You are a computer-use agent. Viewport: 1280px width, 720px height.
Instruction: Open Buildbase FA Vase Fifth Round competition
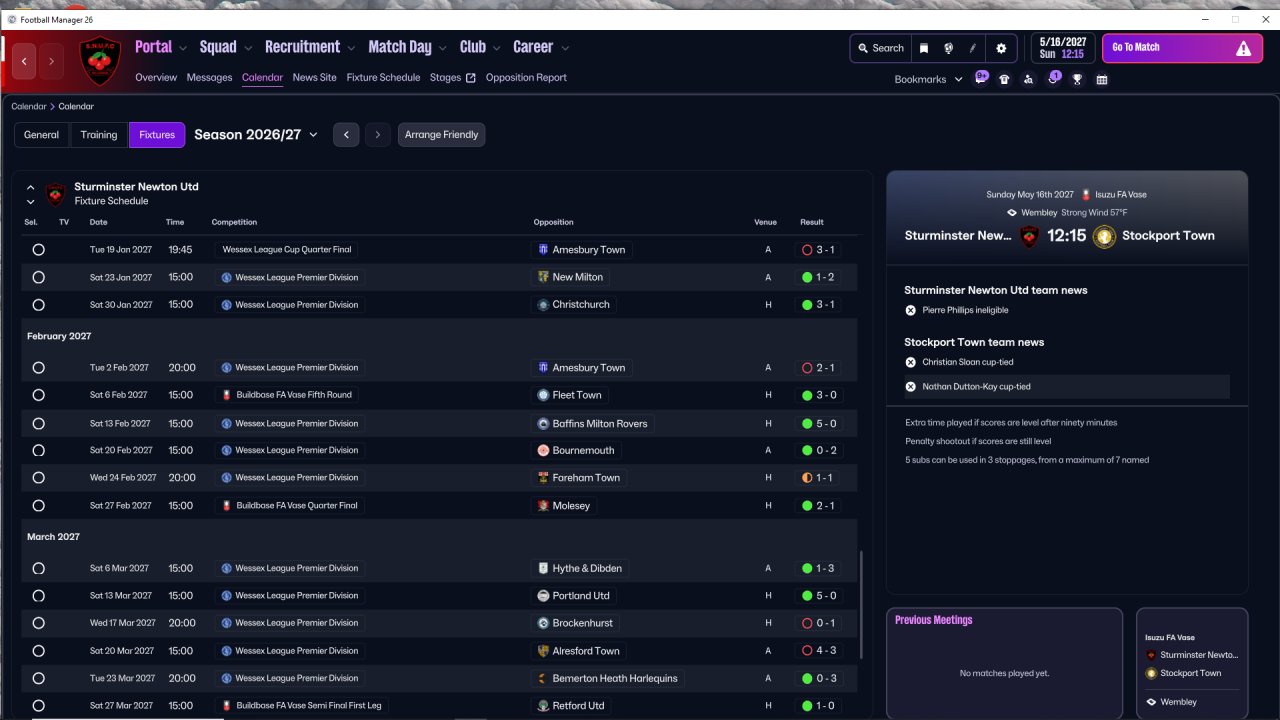click(x=286, y=395)
